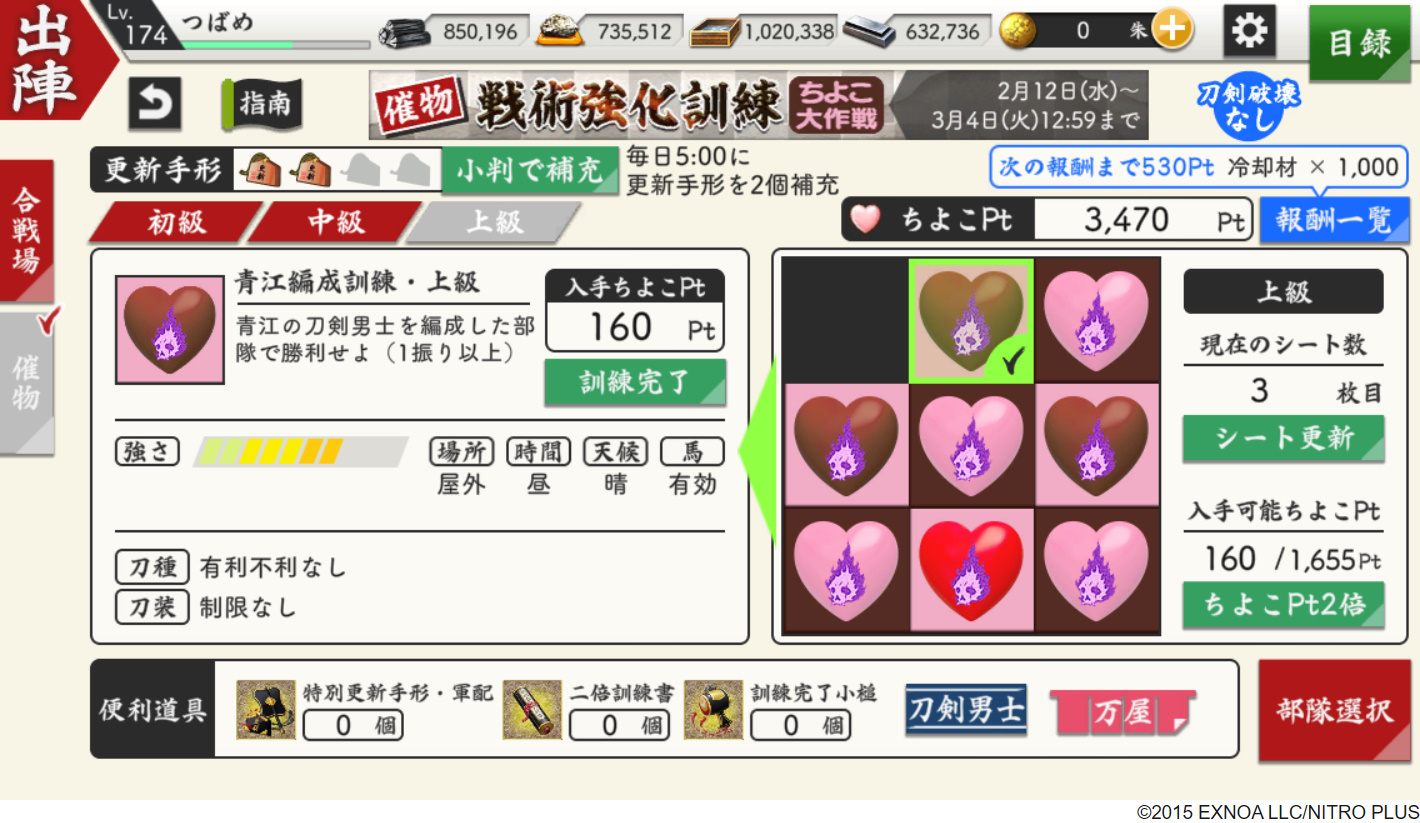Viewport: 1420px width, 823px height.
Task: Open the 目録 menu
Action: (x=1359, y=43)
